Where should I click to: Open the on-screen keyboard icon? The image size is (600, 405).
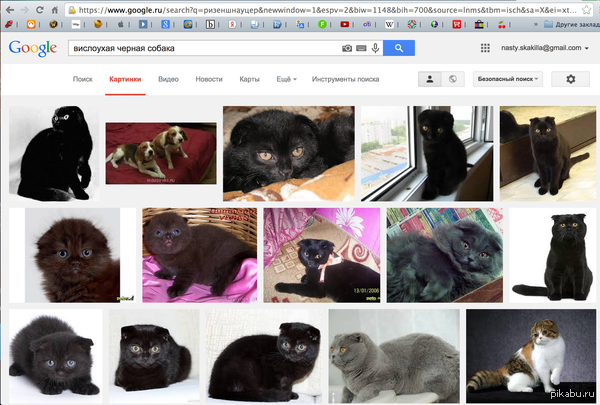tap(361, 48)
